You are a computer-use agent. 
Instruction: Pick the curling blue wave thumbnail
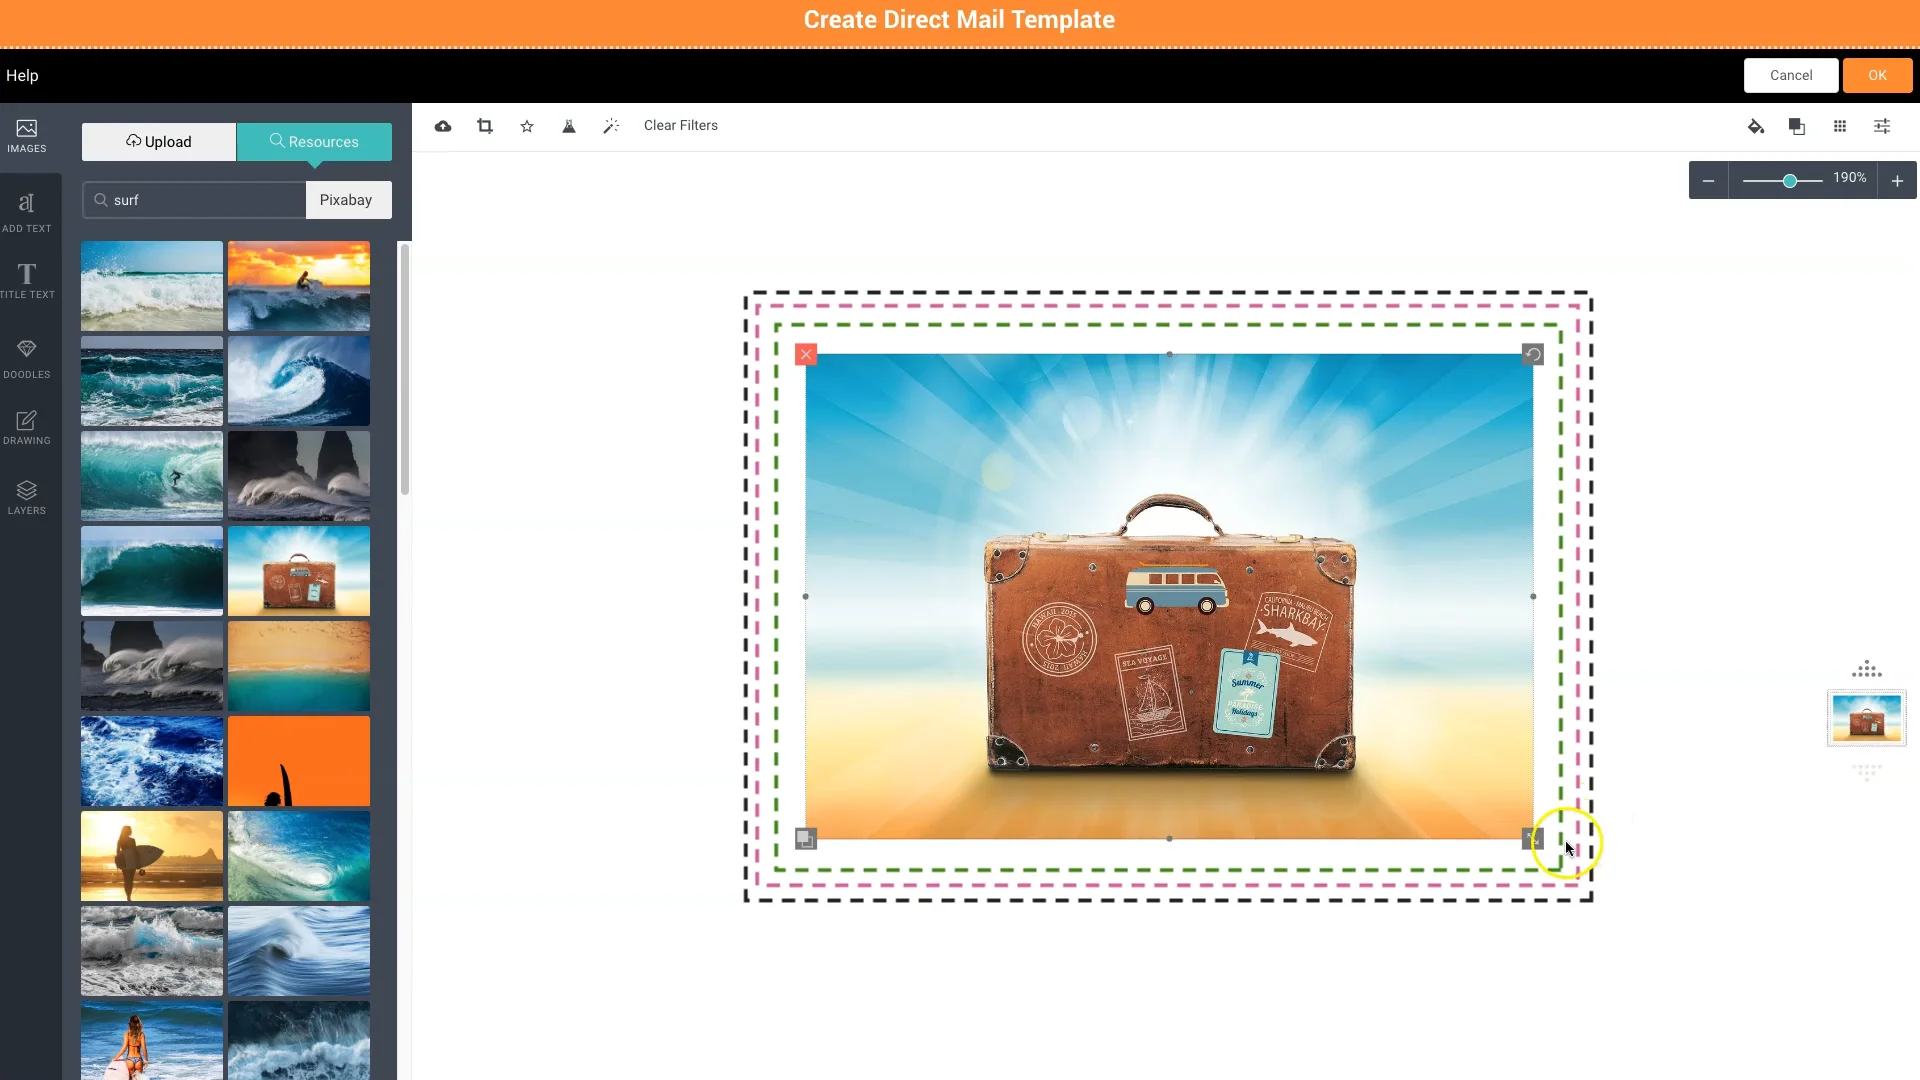[x=299, y=381]
